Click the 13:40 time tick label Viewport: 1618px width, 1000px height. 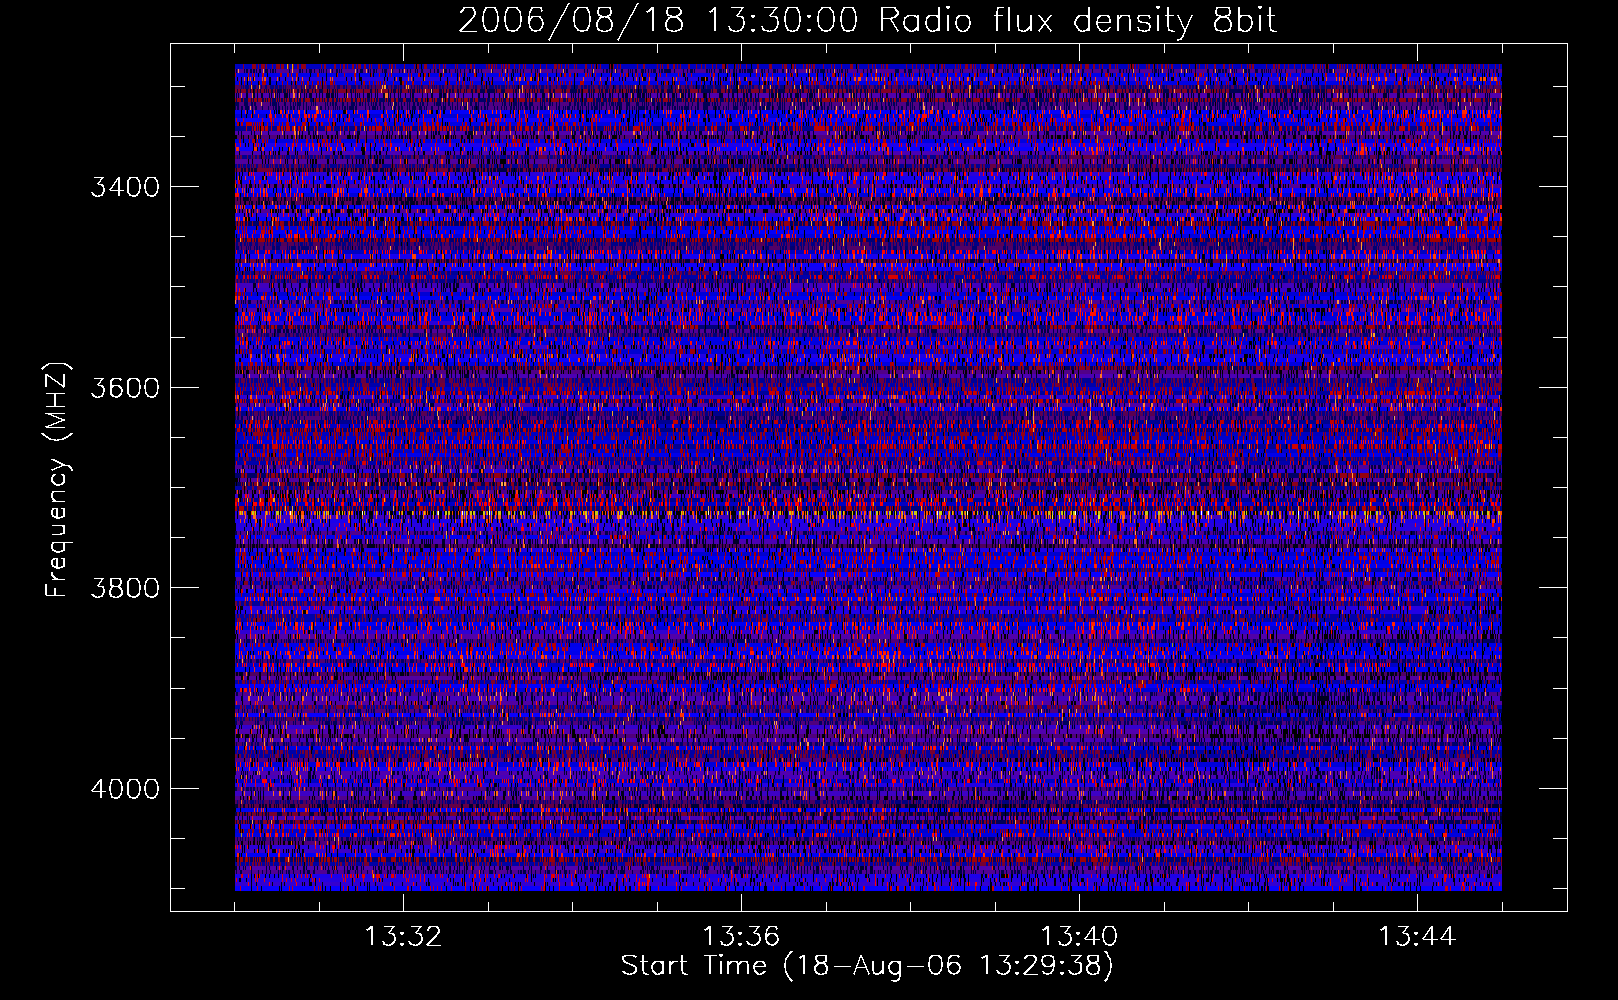(1079, 936)
